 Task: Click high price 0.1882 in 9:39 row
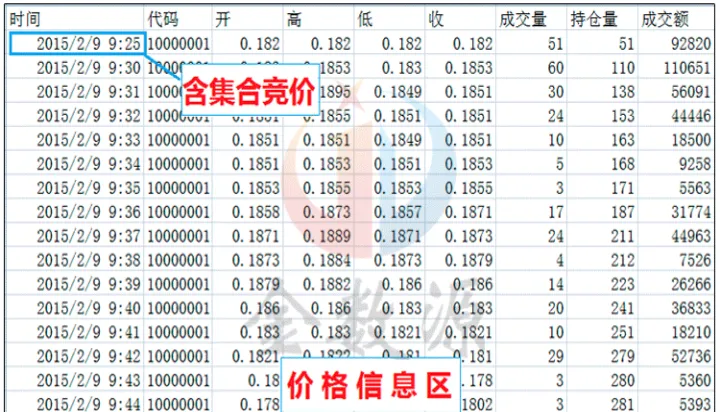[x=326, y=284]
